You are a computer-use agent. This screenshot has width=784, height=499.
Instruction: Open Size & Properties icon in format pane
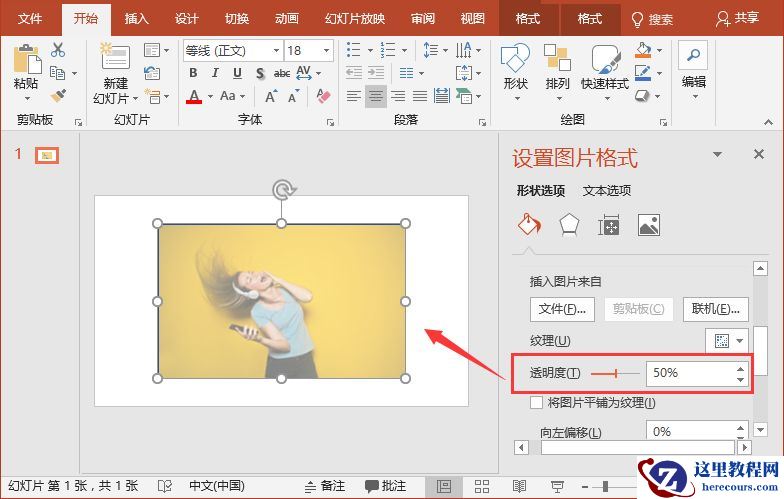(x=609, y=225)
